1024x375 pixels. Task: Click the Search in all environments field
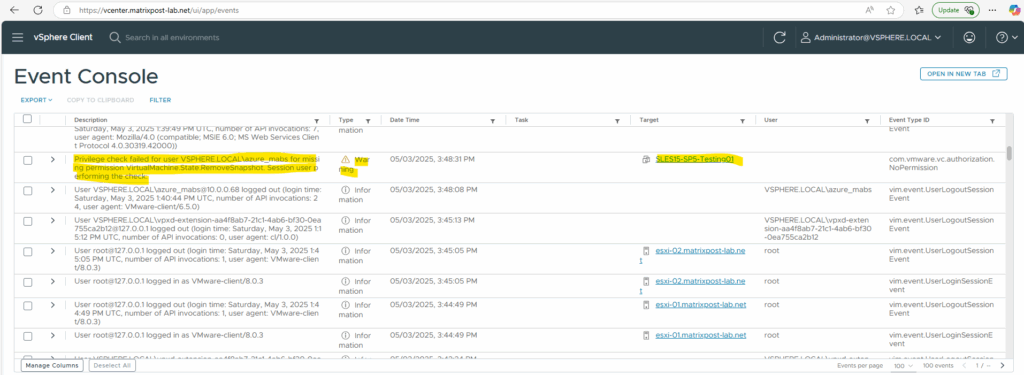coord(172,38)
